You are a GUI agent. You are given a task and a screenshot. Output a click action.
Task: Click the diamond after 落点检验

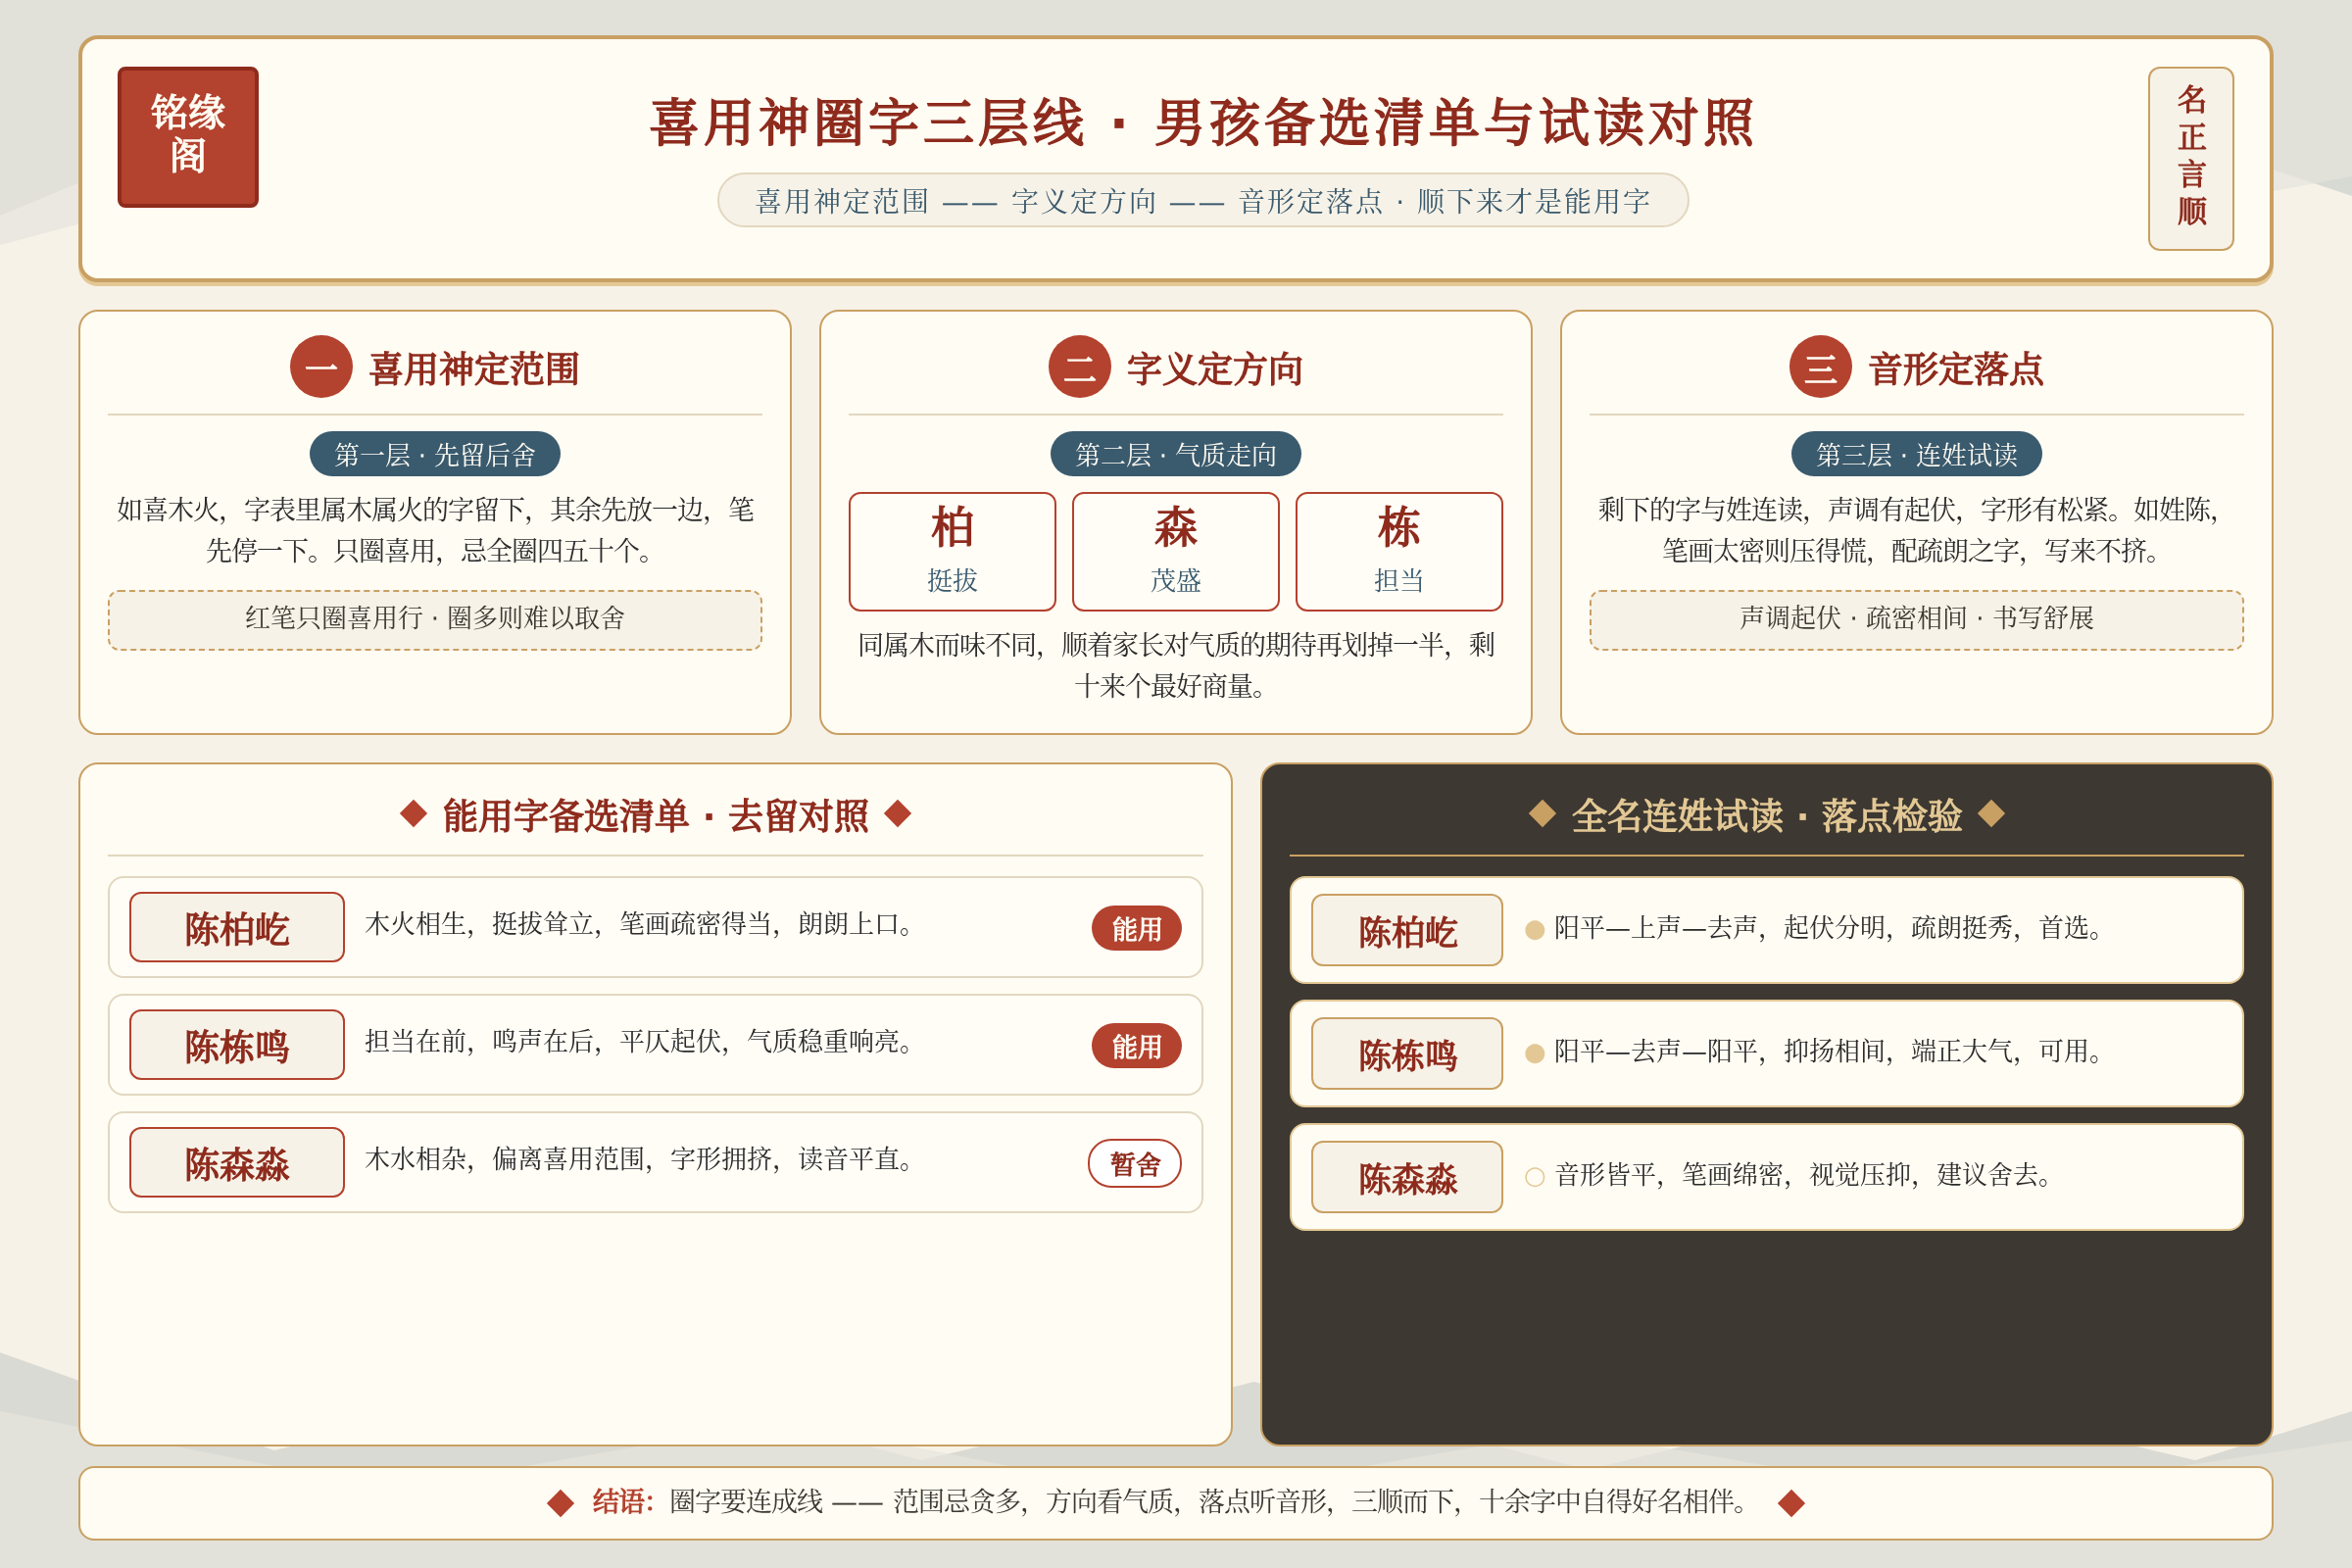(1992, 814)
